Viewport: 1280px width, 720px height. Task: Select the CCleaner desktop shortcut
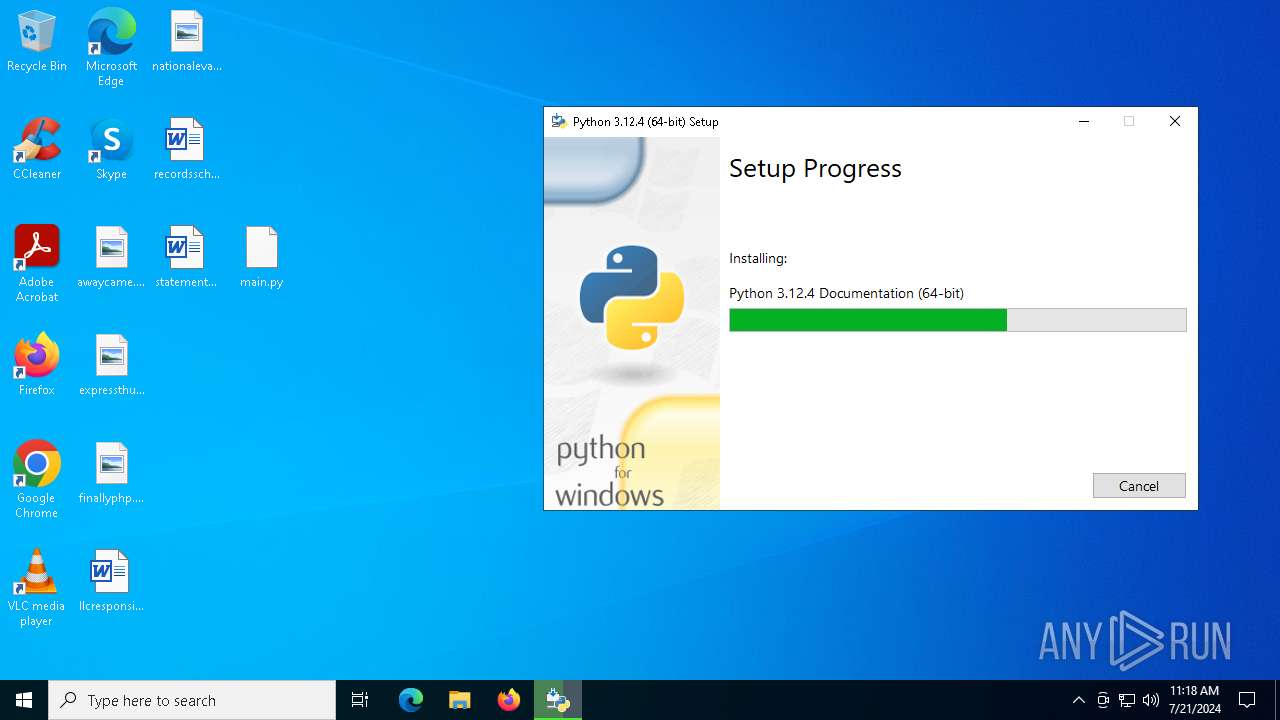pos(37,150)
